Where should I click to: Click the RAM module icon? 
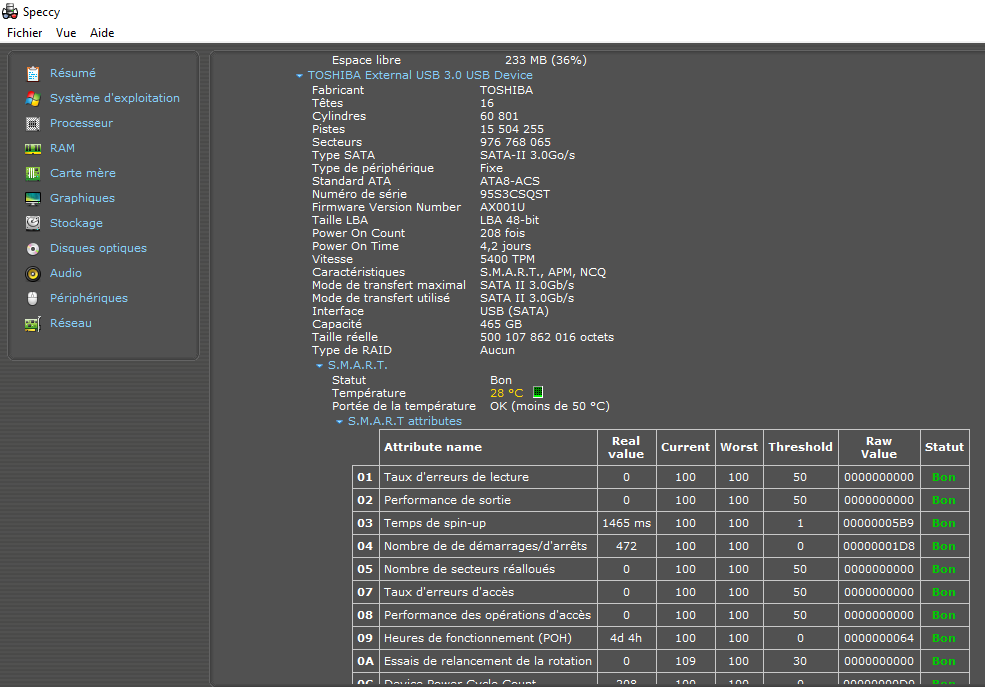(33, 149)
